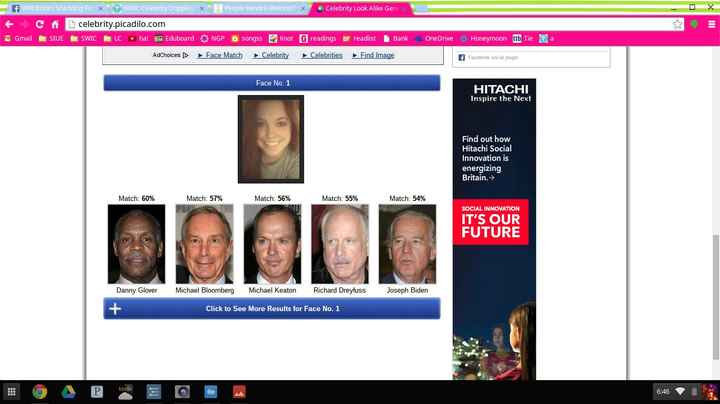The image size is (720, 404).
Task: Open the red app icon on shelf
Action: point(239,392)
